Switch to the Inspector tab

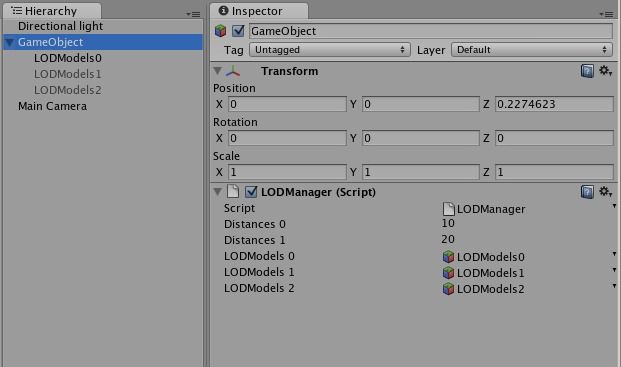(x=259, y=11)
